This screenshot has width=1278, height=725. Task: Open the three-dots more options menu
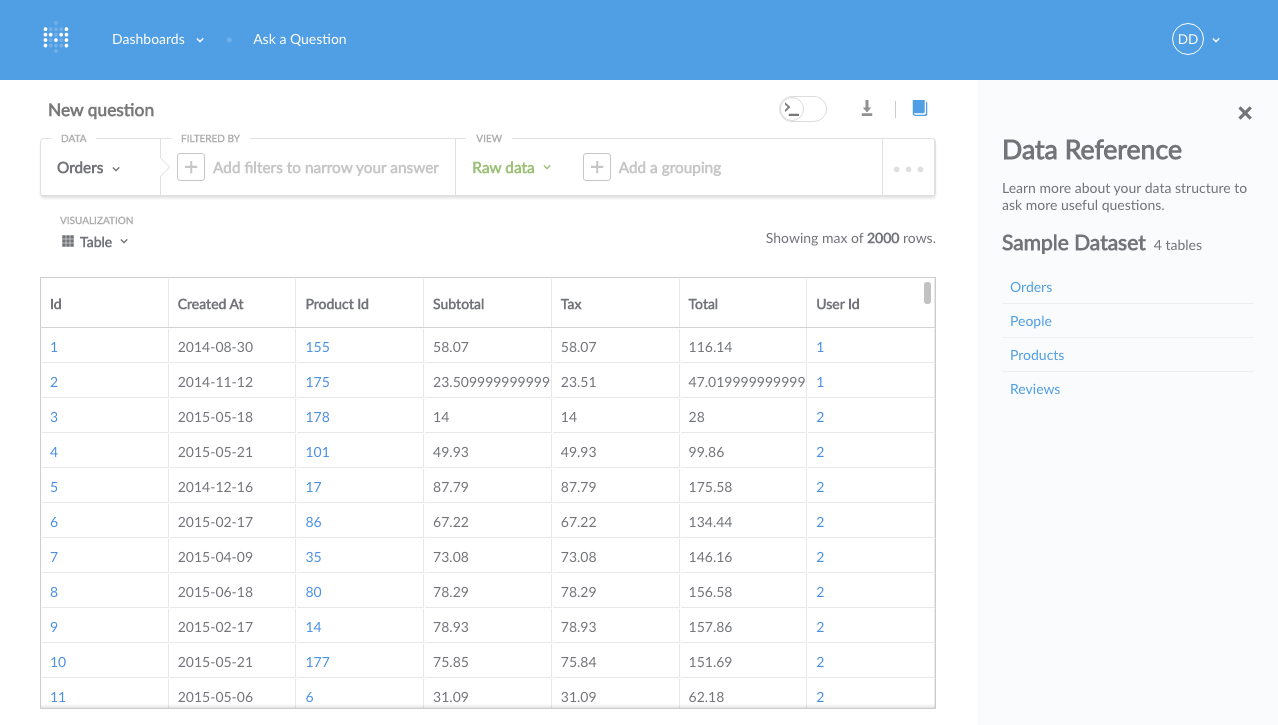click(x=908, y=169)
